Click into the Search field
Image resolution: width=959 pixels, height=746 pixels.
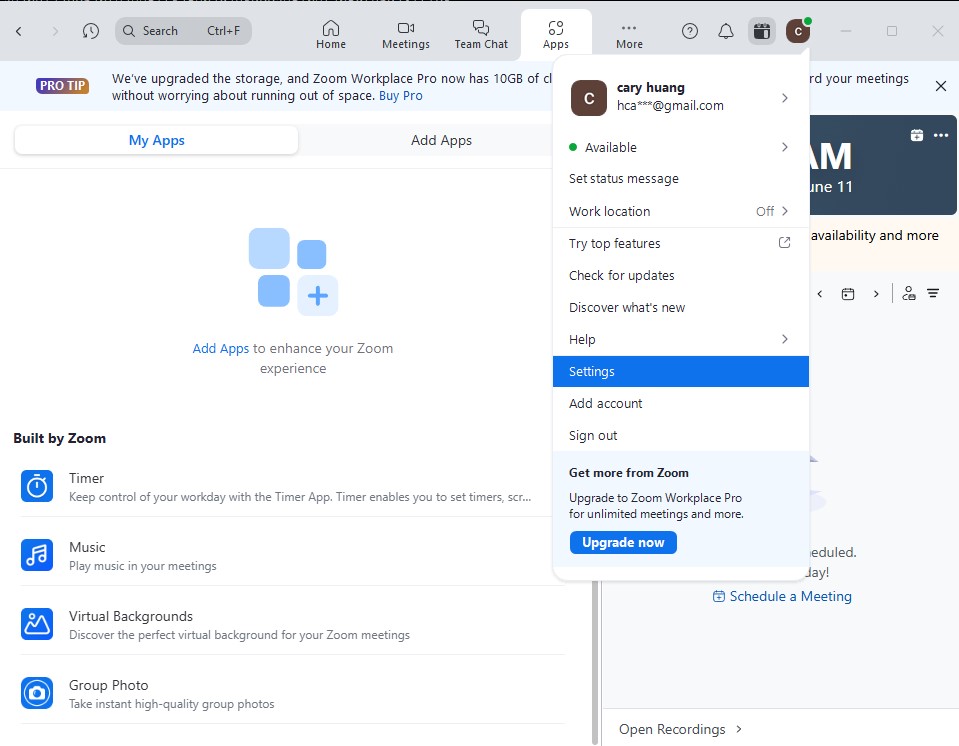click(x=183, y=31)
